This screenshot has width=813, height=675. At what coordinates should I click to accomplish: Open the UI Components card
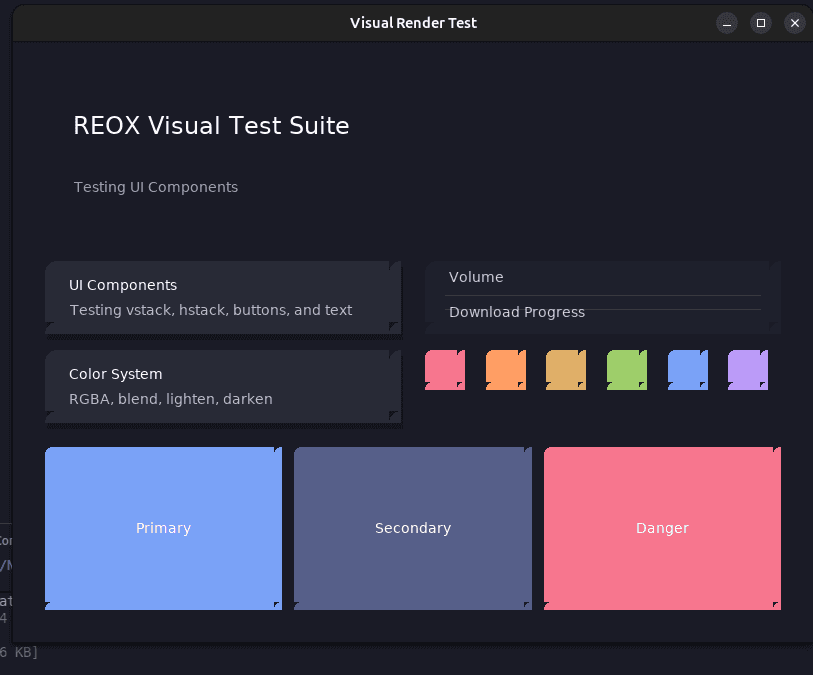click(x=223, y=298)
